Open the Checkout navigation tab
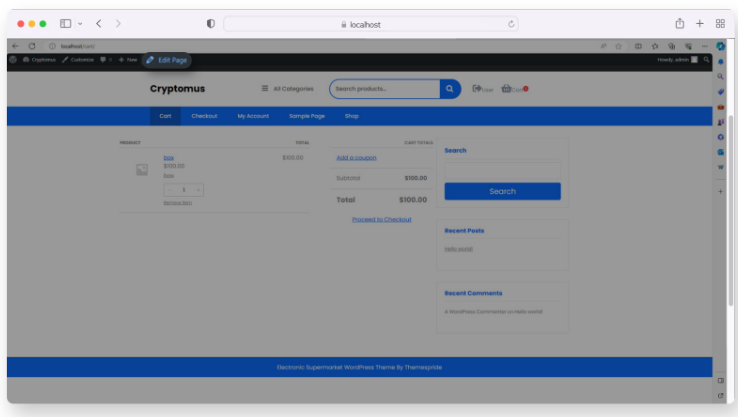Screen dimensions: 738x417 coord(204,116)
